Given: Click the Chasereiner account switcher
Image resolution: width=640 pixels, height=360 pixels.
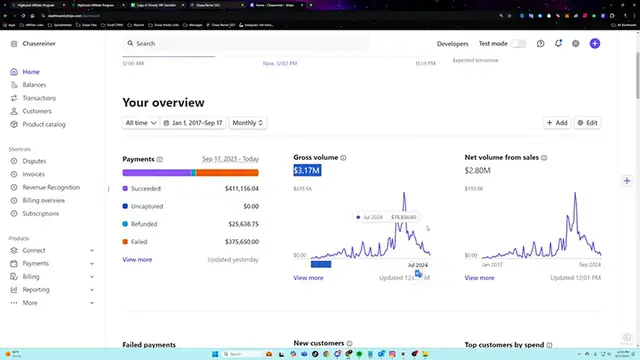Looking at the screenshot, I should (x=33, y=44).
